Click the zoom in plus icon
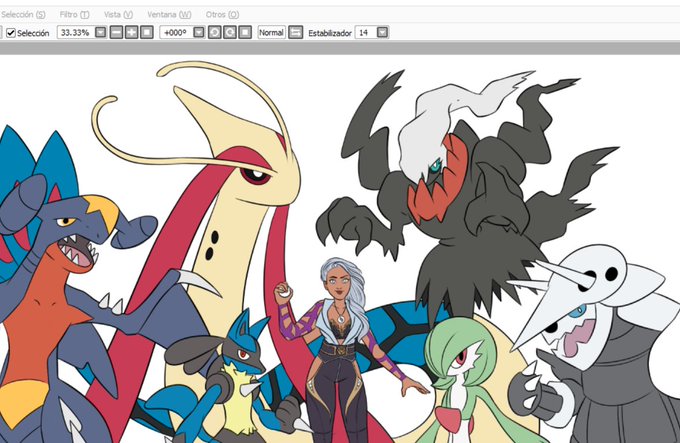The height and width of the screenshot is (443, 680). tap(131, 33)
